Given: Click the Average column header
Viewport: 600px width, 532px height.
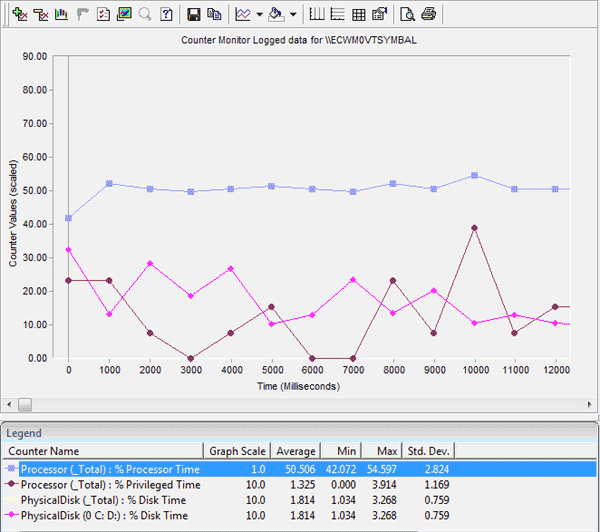Looking at the screenshot, I should click(x=296, y=451).
